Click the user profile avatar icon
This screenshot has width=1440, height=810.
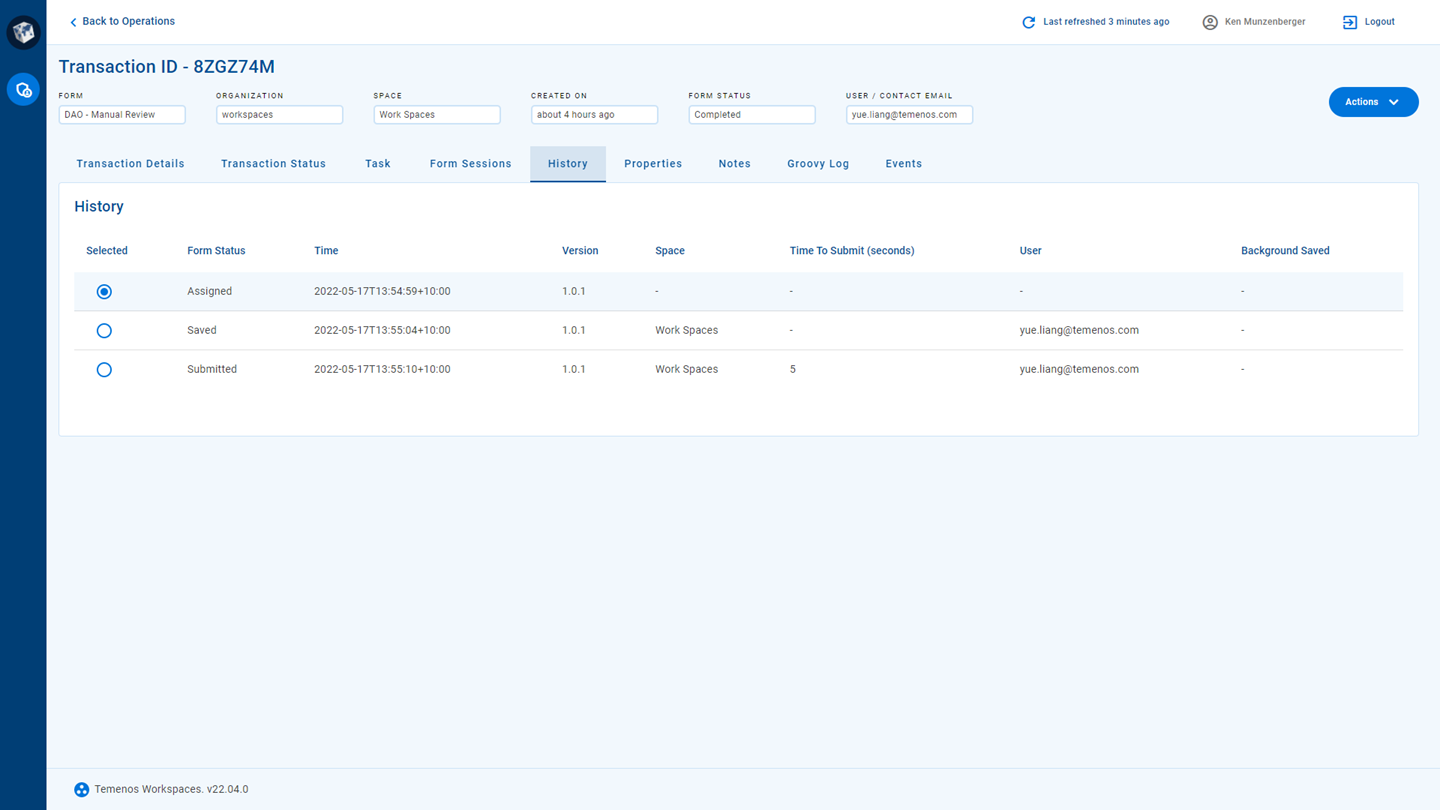1210,22
